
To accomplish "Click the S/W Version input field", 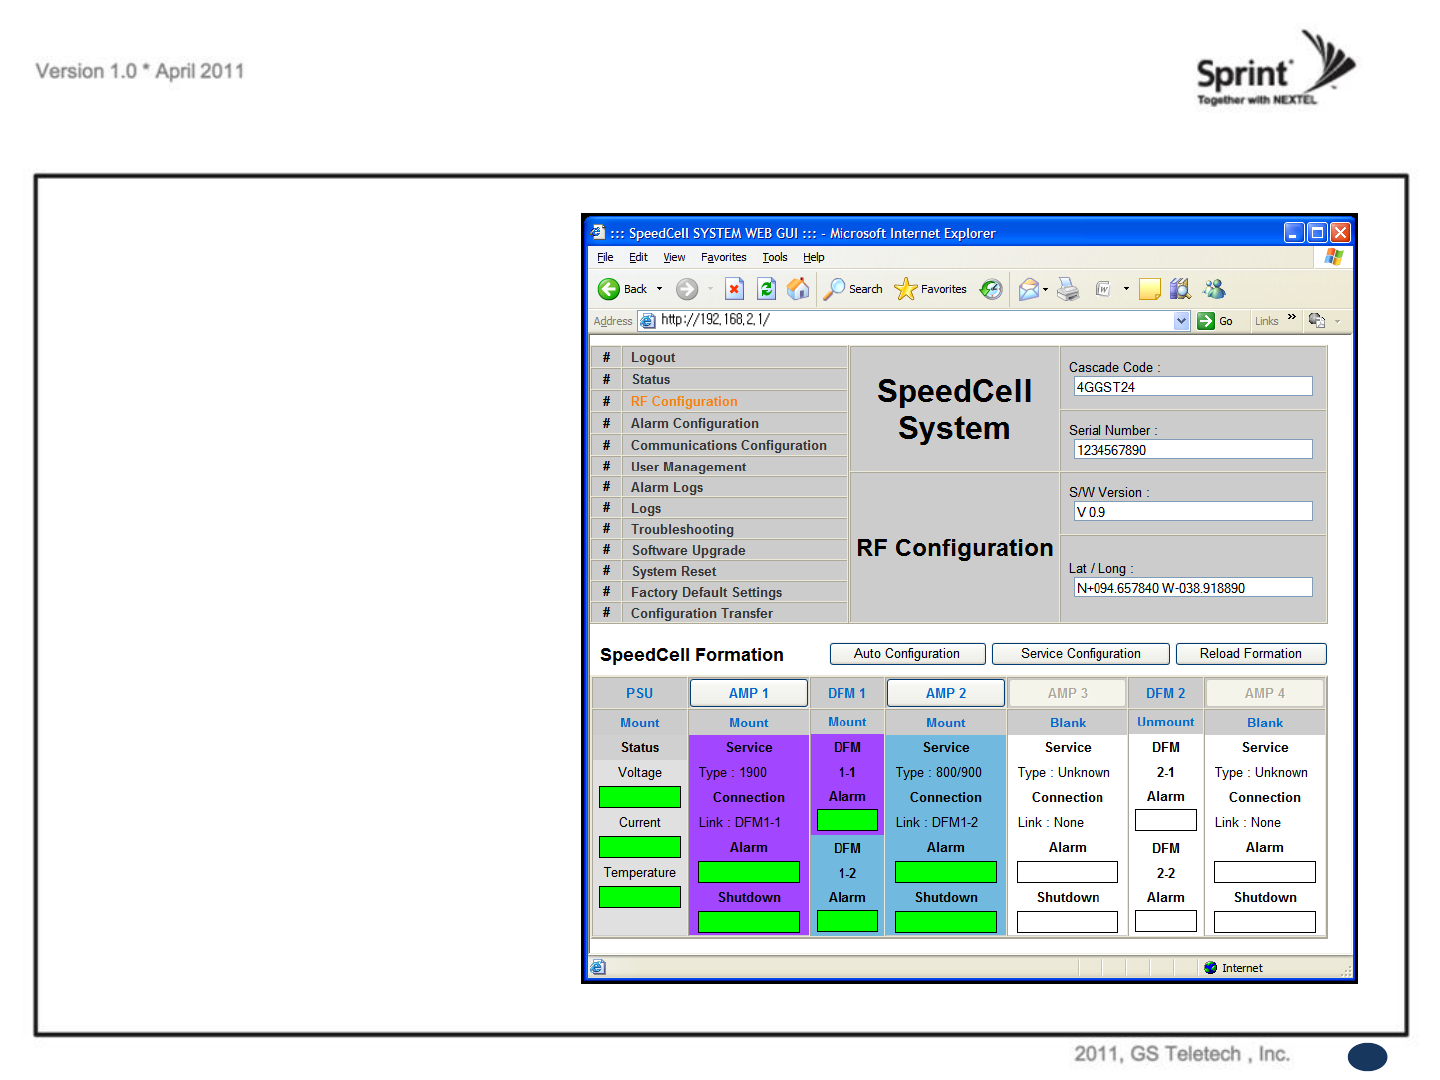I will [1193, 512].
